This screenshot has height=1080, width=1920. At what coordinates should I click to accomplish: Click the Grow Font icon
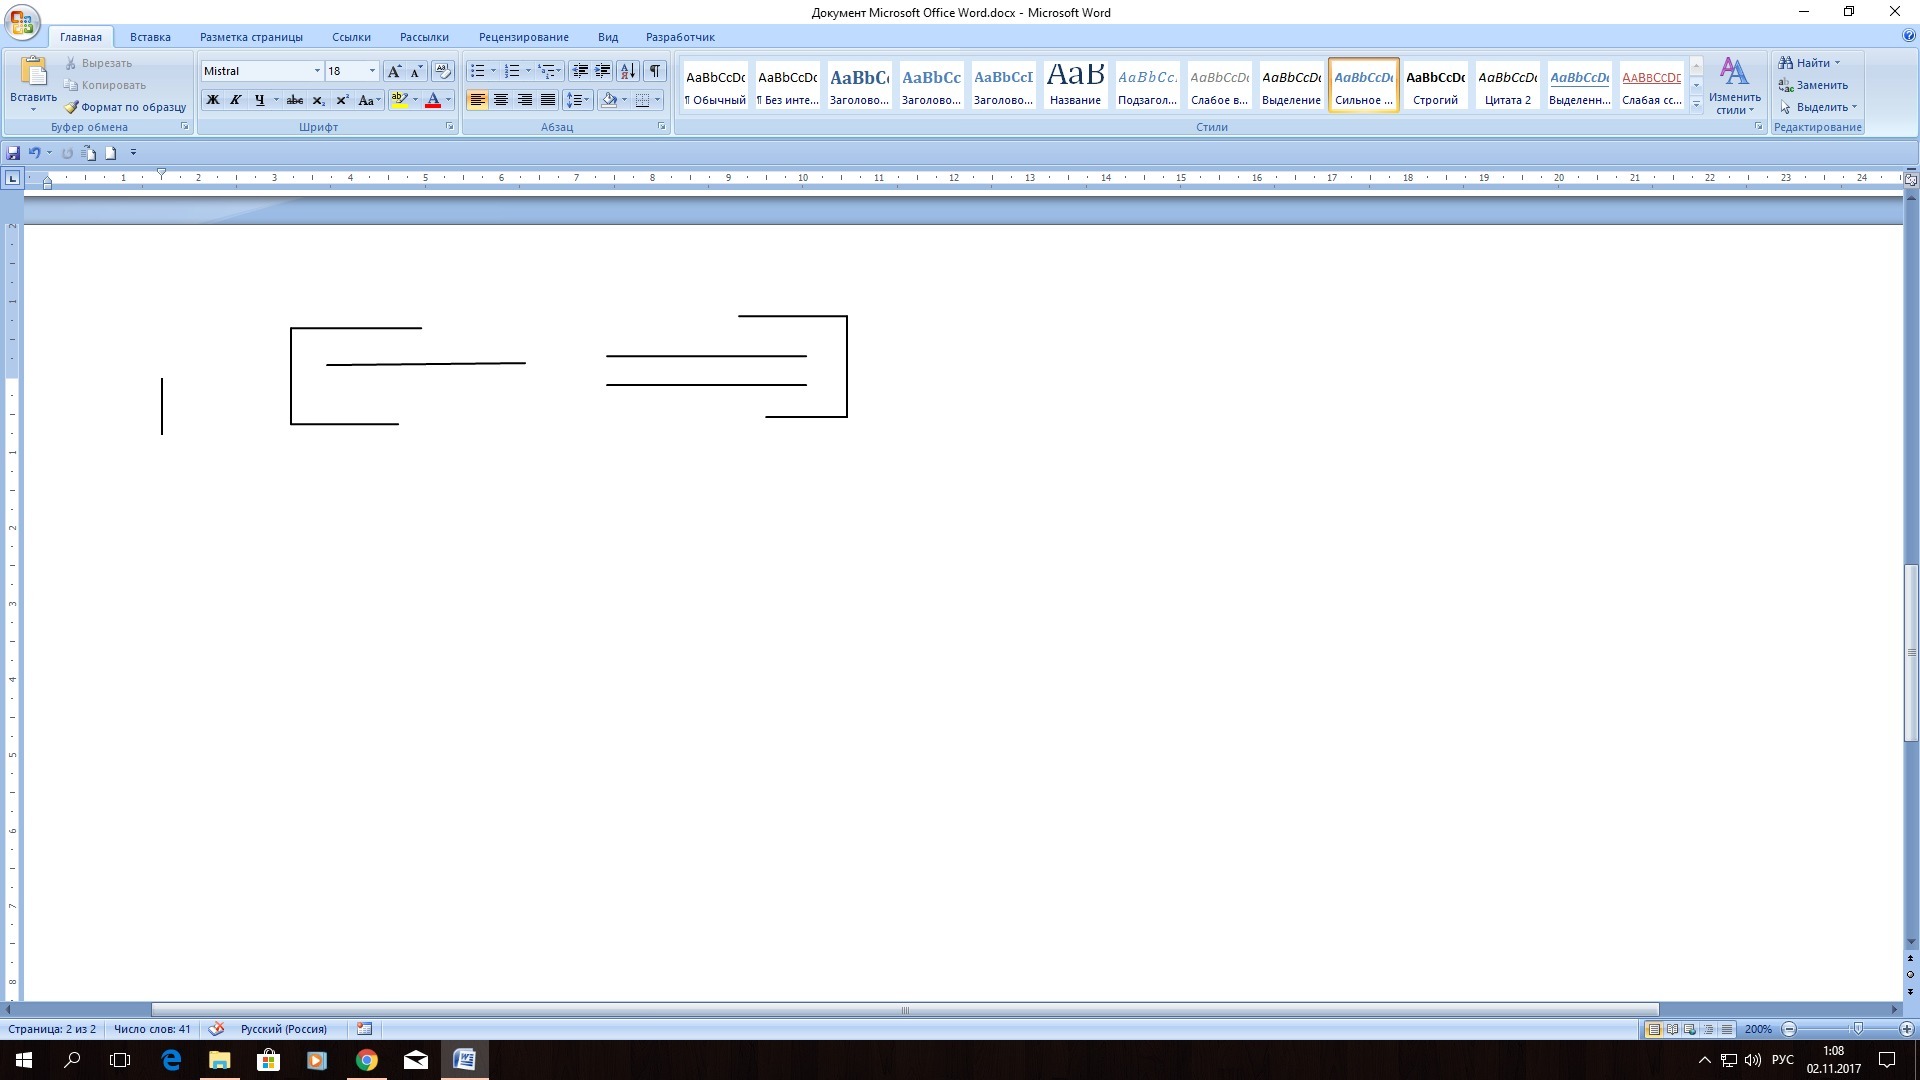394,71
